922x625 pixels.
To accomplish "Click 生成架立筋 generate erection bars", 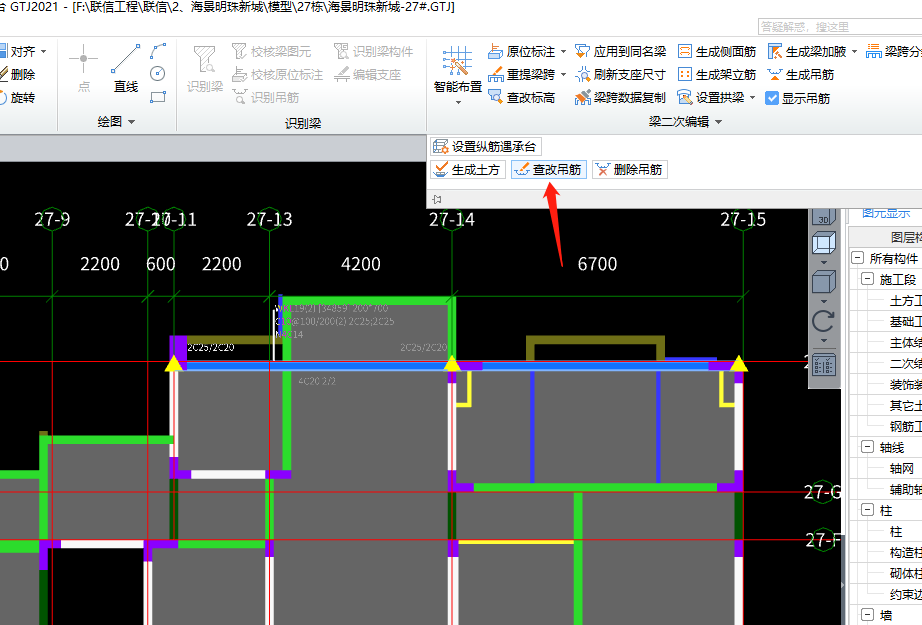I will click(717, 75).
